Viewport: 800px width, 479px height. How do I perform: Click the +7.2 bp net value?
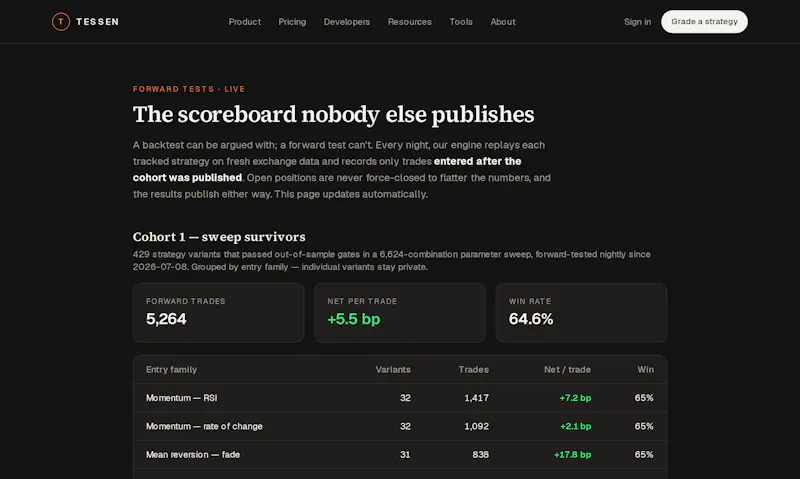(x=575, y=398)
